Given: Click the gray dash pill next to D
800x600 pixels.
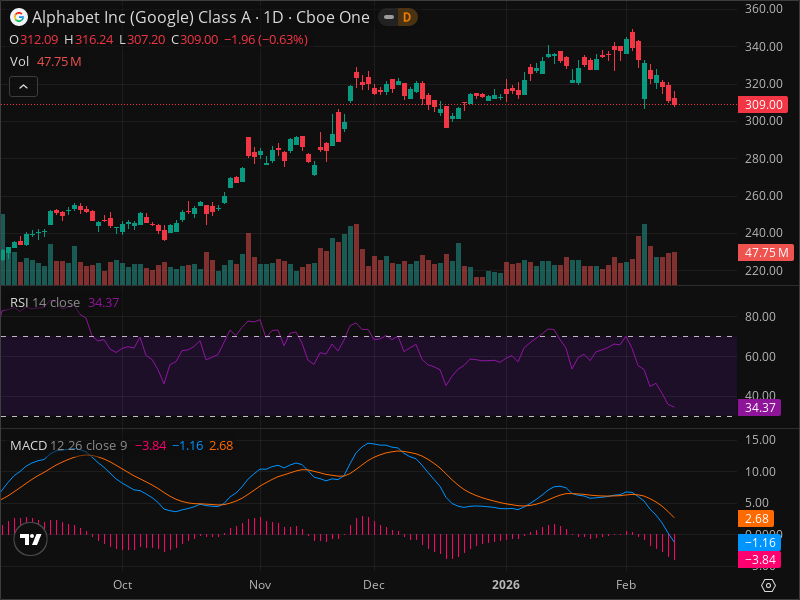Looking at the screenshot, I should pyautogui.click(x=389, y=17).
